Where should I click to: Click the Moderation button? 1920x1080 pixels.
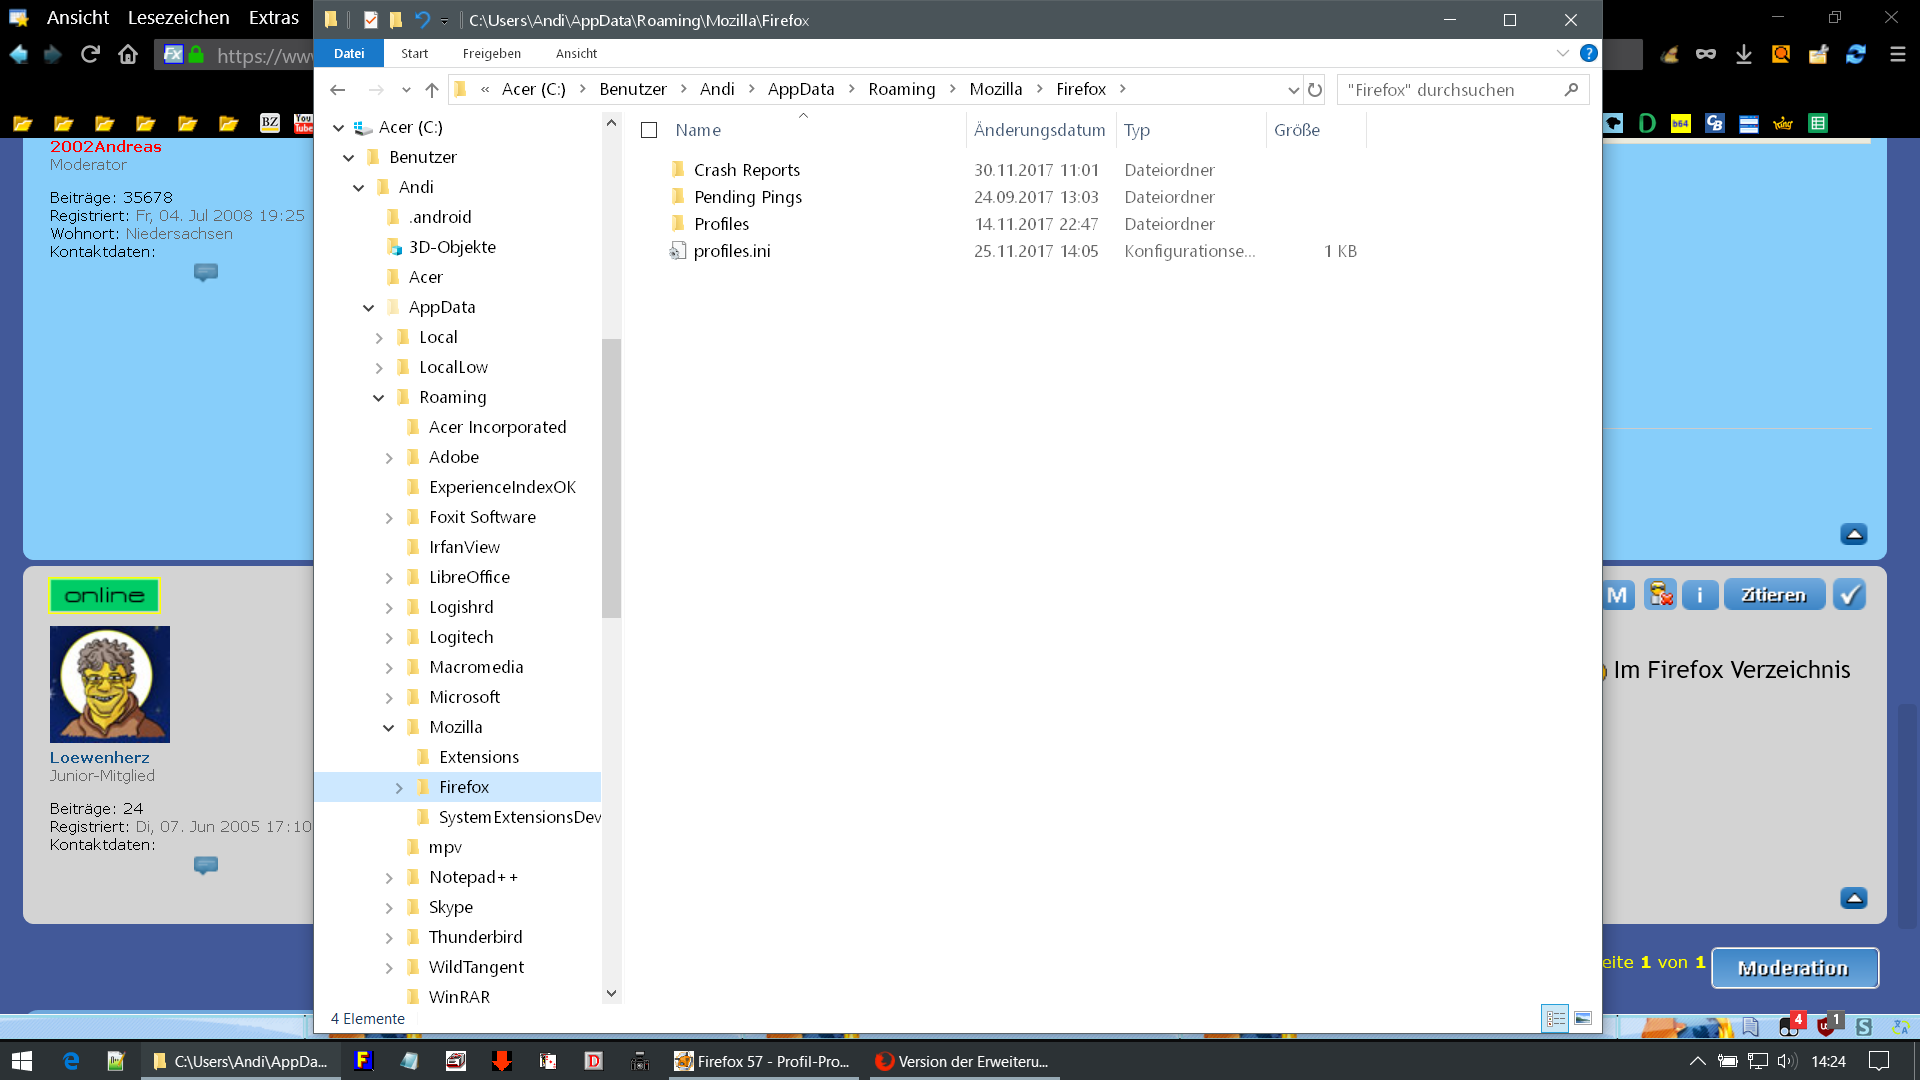1794,968
